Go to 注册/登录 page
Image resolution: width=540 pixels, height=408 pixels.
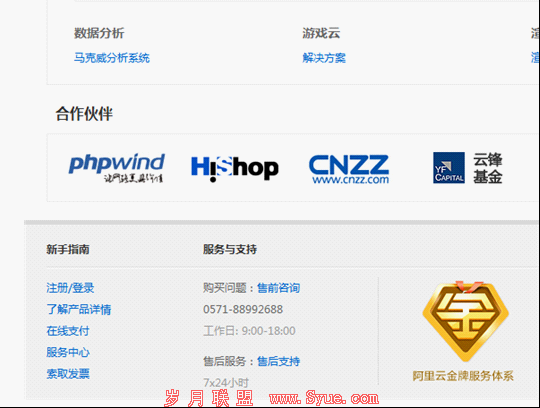point(70,288)
